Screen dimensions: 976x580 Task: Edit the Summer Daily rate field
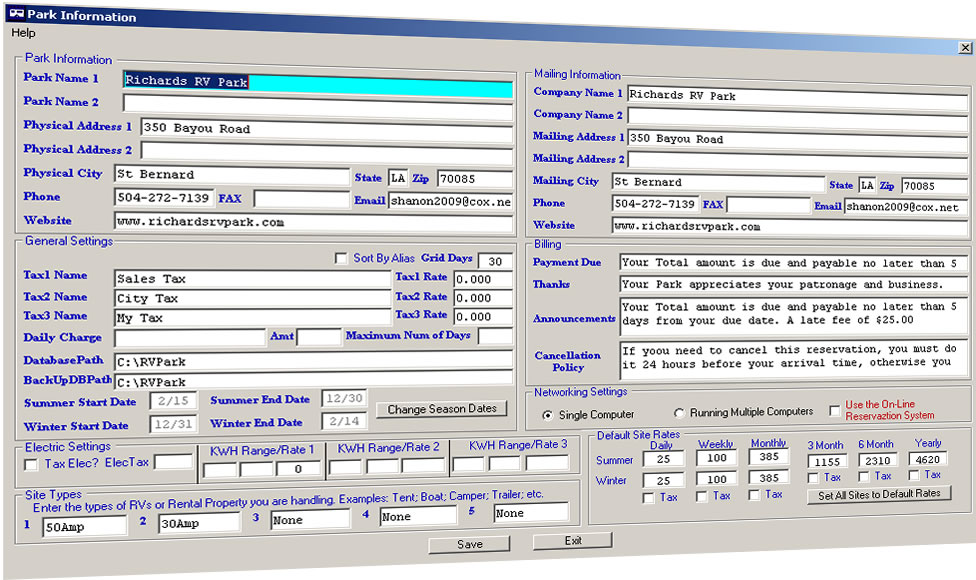coord(663,459)
